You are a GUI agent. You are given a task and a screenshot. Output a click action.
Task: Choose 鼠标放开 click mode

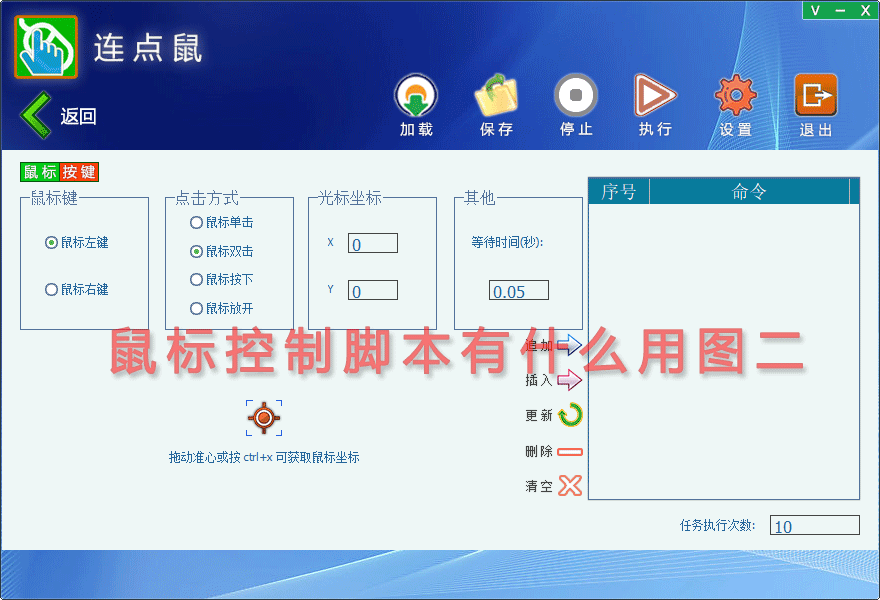(x=222, y=308)
